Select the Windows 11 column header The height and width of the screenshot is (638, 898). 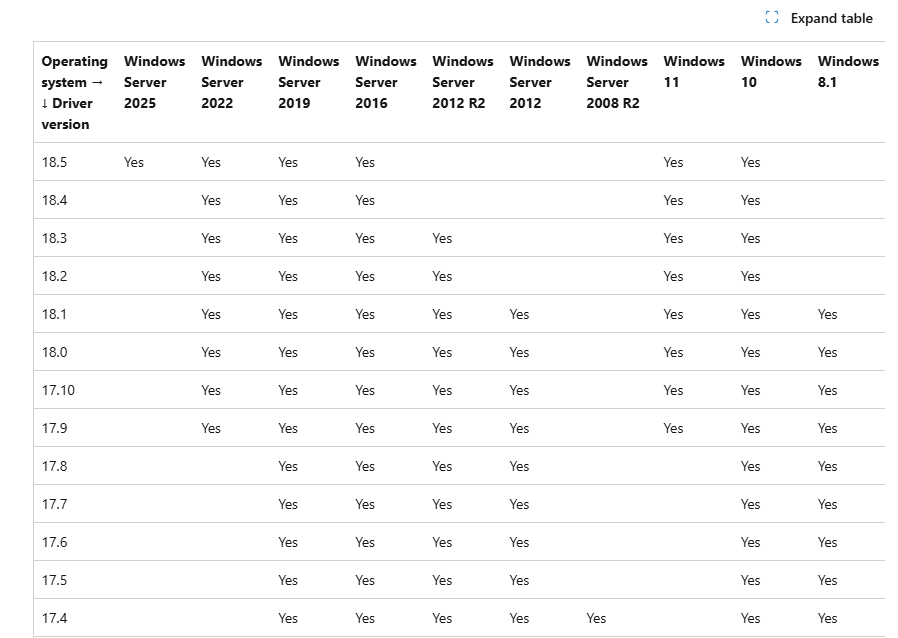[694, 71]
